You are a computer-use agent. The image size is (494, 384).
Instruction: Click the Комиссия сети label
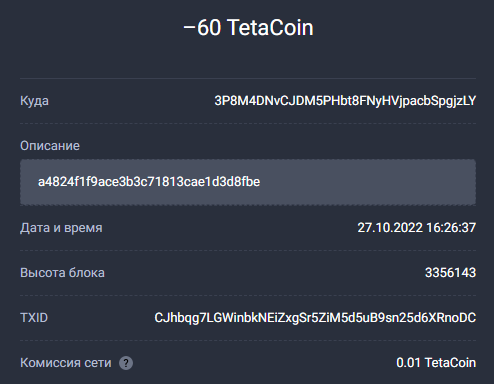(66, 363)
